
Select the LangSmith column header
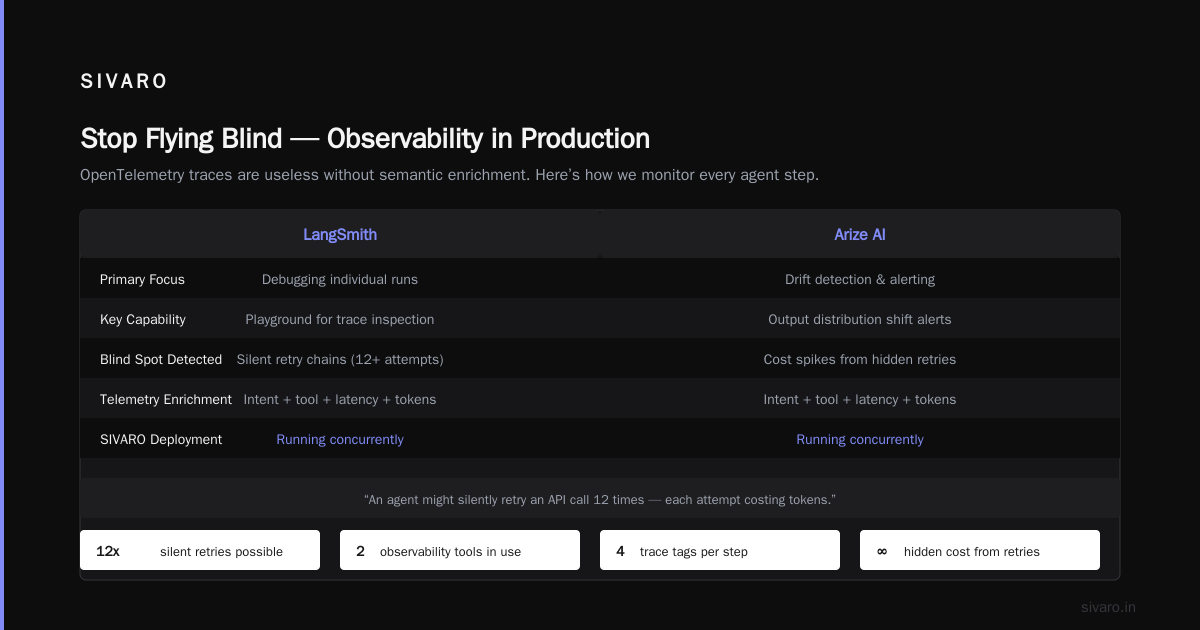click(x=340, y=235)
